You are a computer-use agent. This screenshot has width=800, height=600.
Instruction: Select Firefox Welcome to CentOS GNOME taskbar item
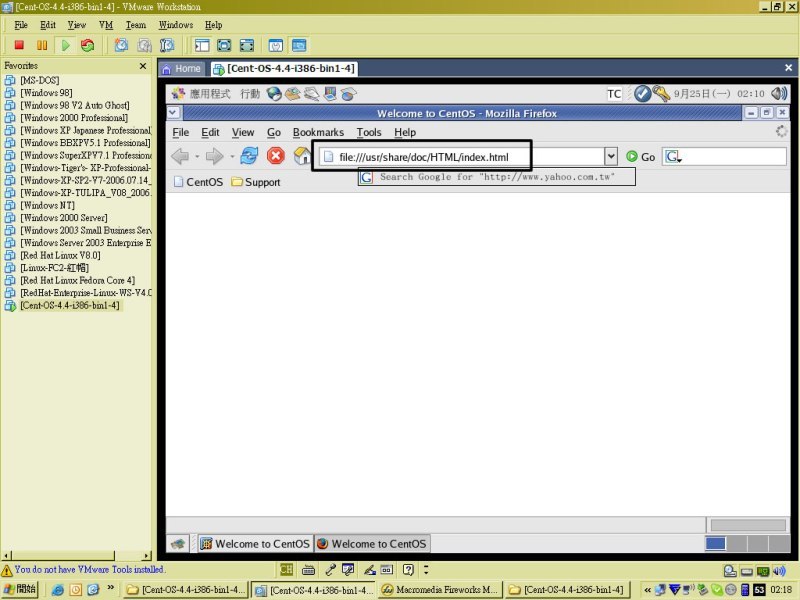tap(372, 544)
